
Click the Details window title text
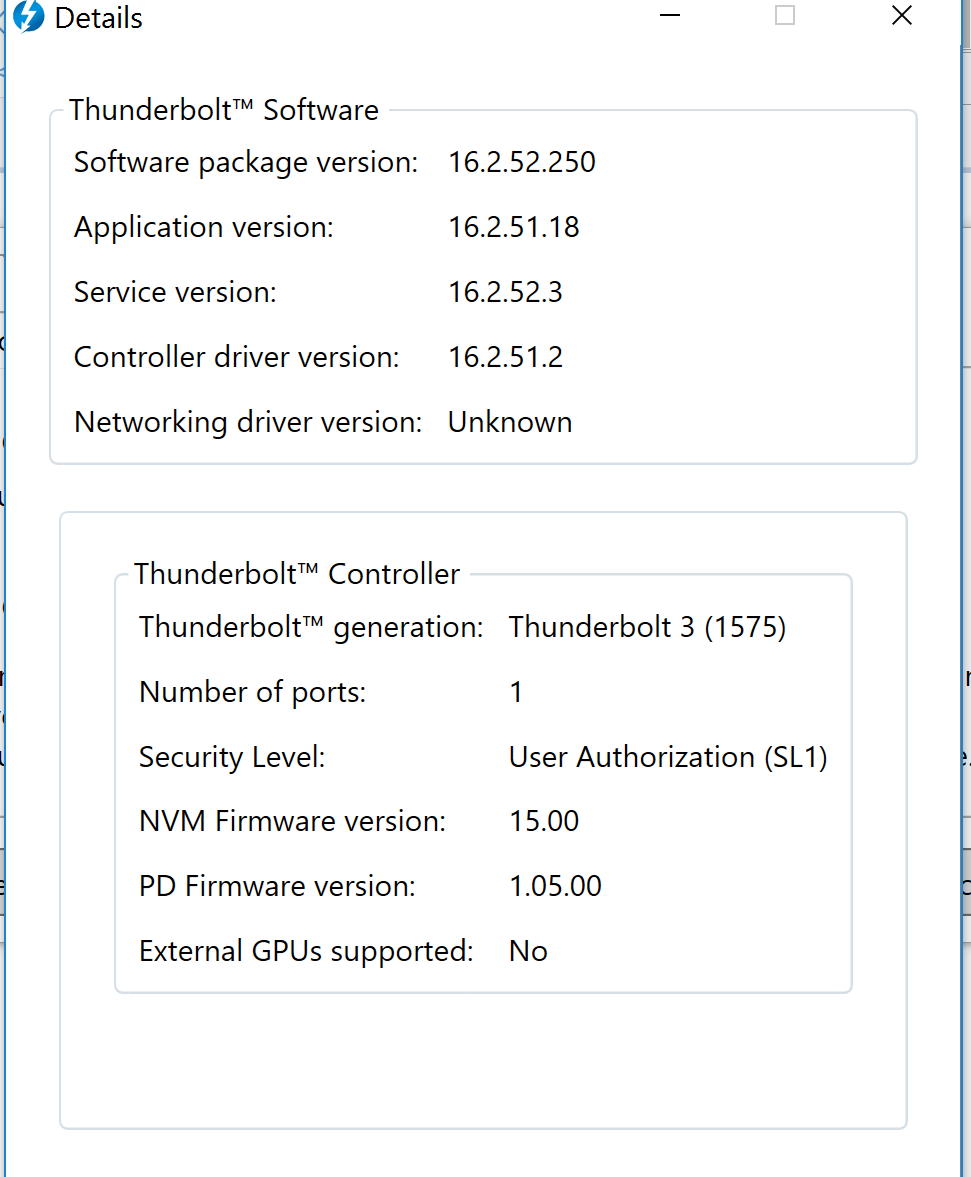tap(98, 18)
